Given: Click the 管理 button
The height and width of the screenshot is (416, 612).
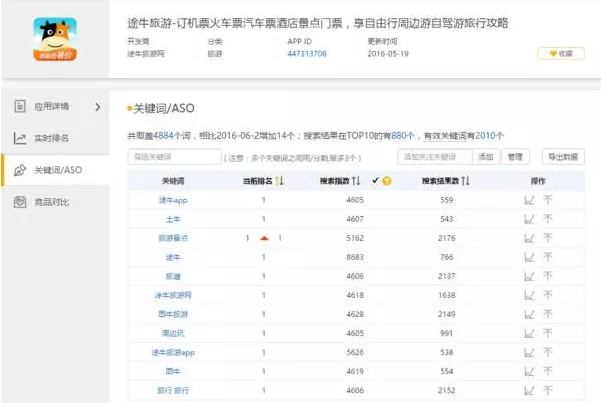Looking at the screenshot, I should coord(515,157).
